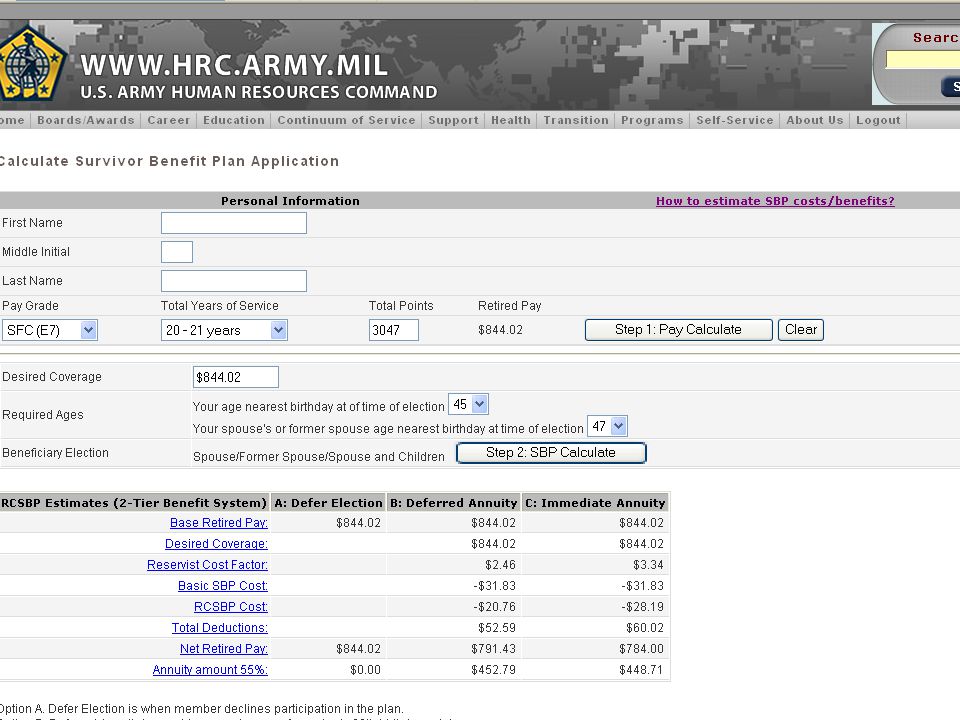Click the $2.46 reservist cost factor value
The width and height of the screenshot is (960, 720).
click(x=500, y=564)
